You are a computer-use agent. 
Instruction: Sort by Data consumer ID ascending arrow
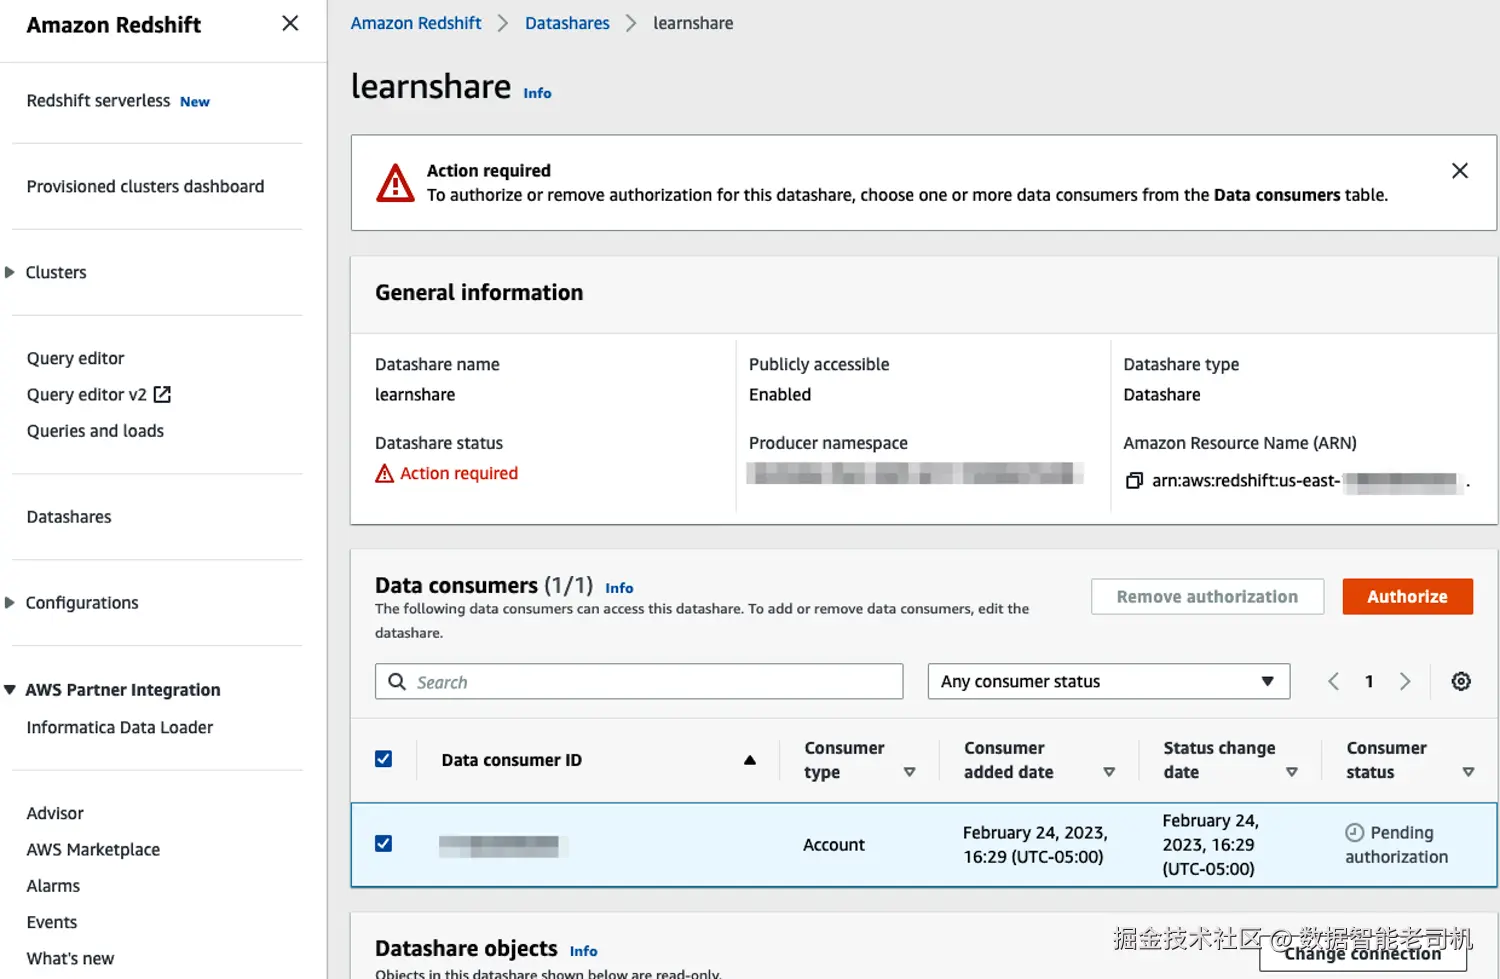click(750, 760)
